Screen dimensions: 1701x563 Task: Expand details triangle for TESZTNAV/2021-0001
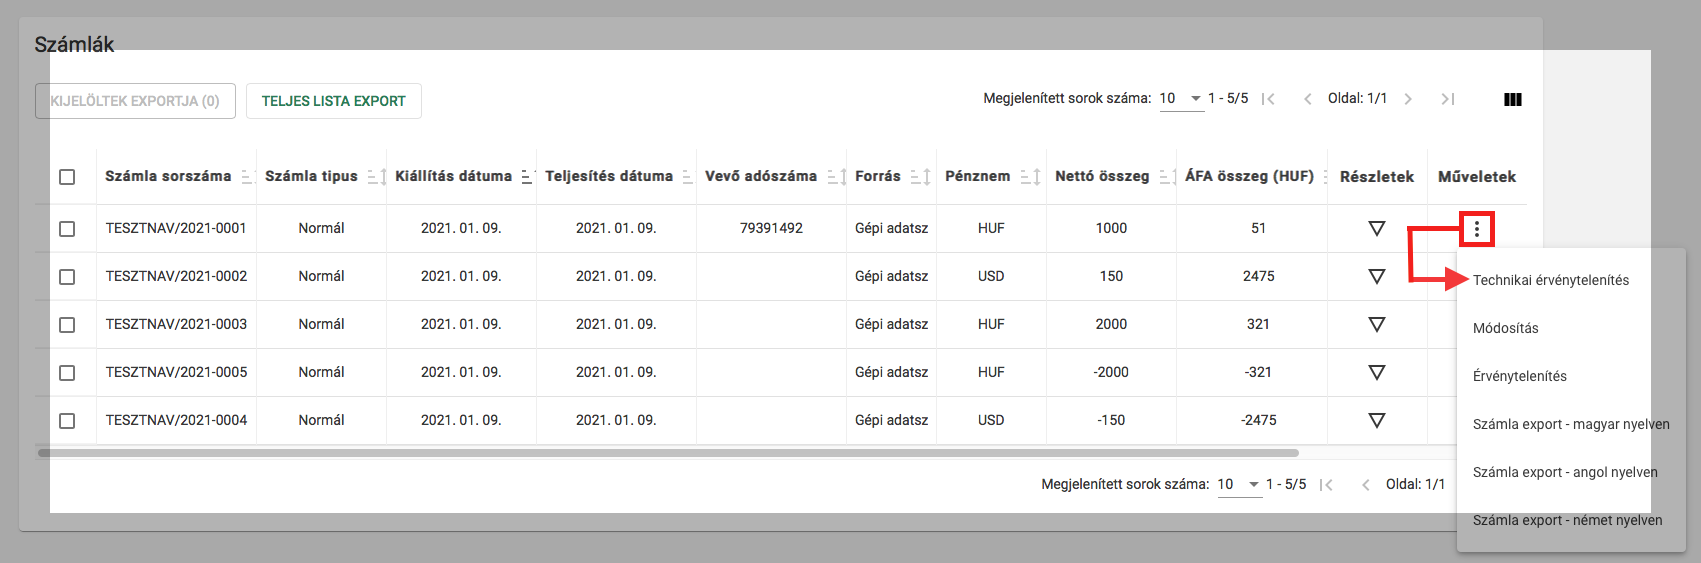[1376, 229]
